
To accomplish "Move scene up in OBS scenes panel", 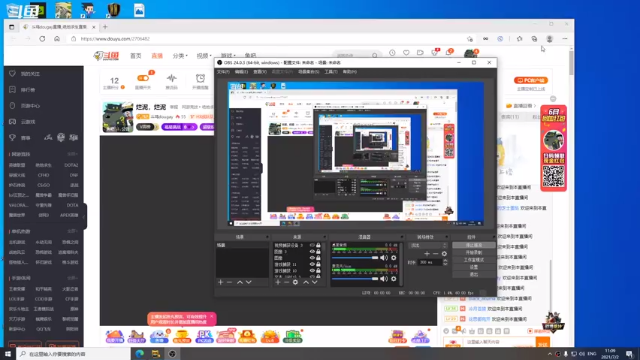I will tap(240, 282).
